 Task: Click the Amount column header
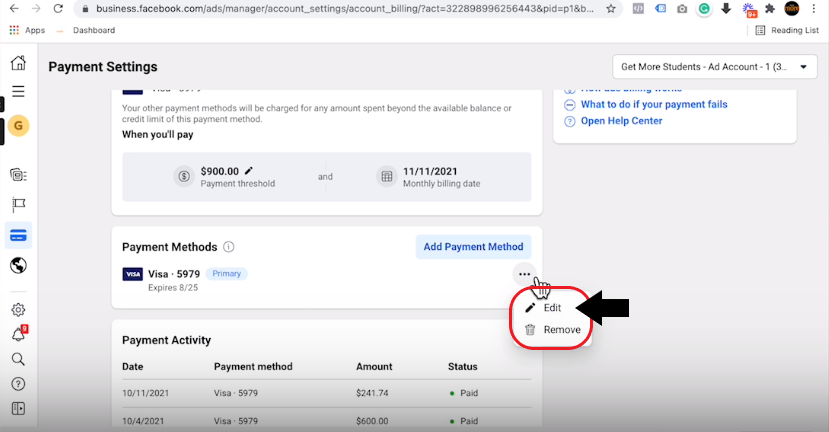click(374, 366)
